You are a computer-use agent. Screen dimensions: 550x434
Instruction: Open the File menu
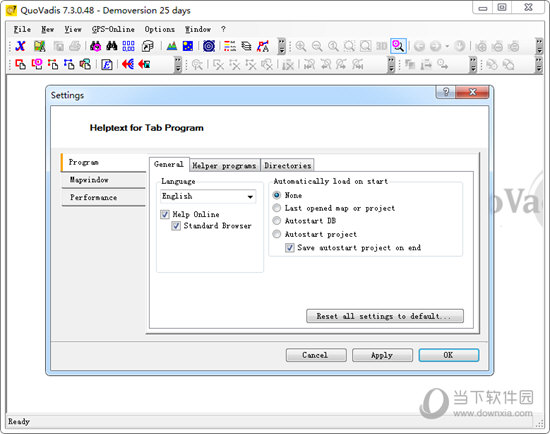pos(22,29)
